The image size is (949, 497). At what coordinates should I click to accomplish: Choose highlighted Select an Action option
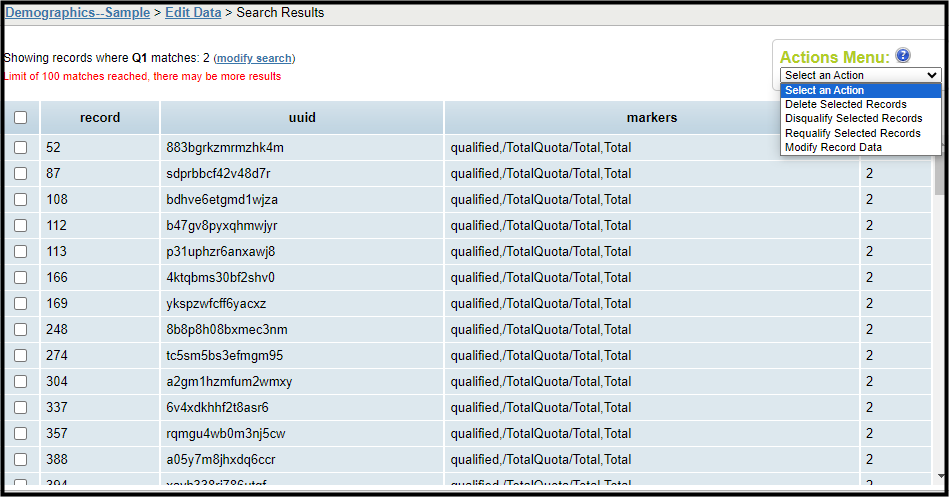coord(861,90)
